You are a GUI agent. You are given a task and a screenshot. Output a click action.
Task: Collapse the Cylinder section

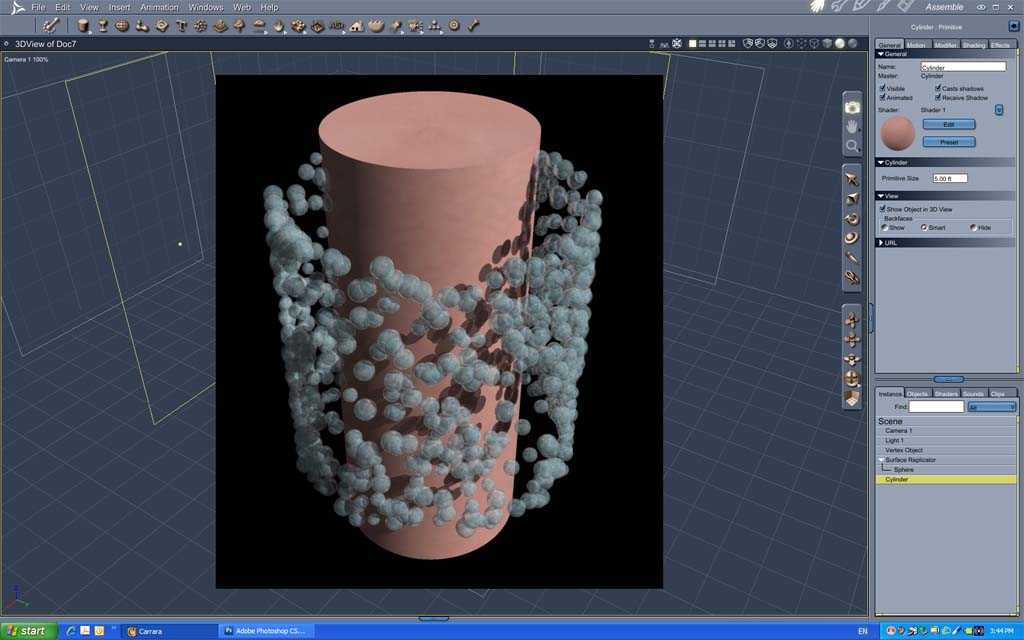(x=880, y=163)
